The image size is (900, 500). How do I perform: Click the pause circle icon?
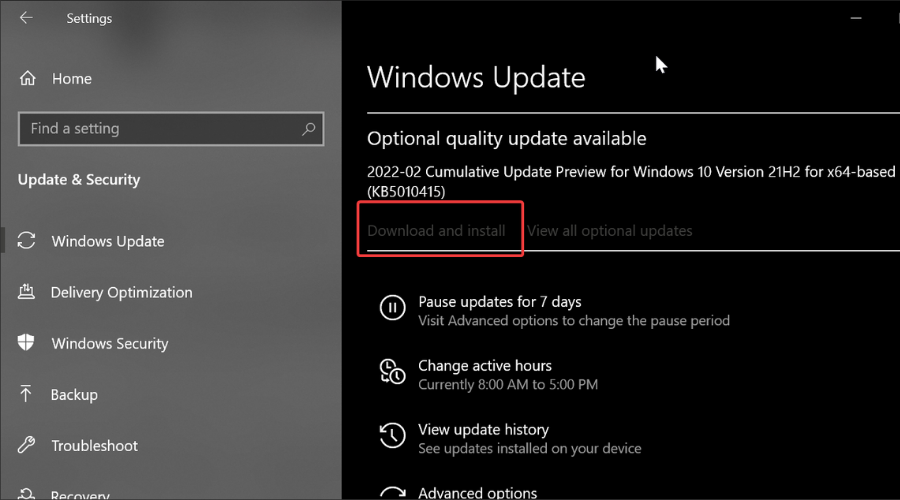point(393,308)
